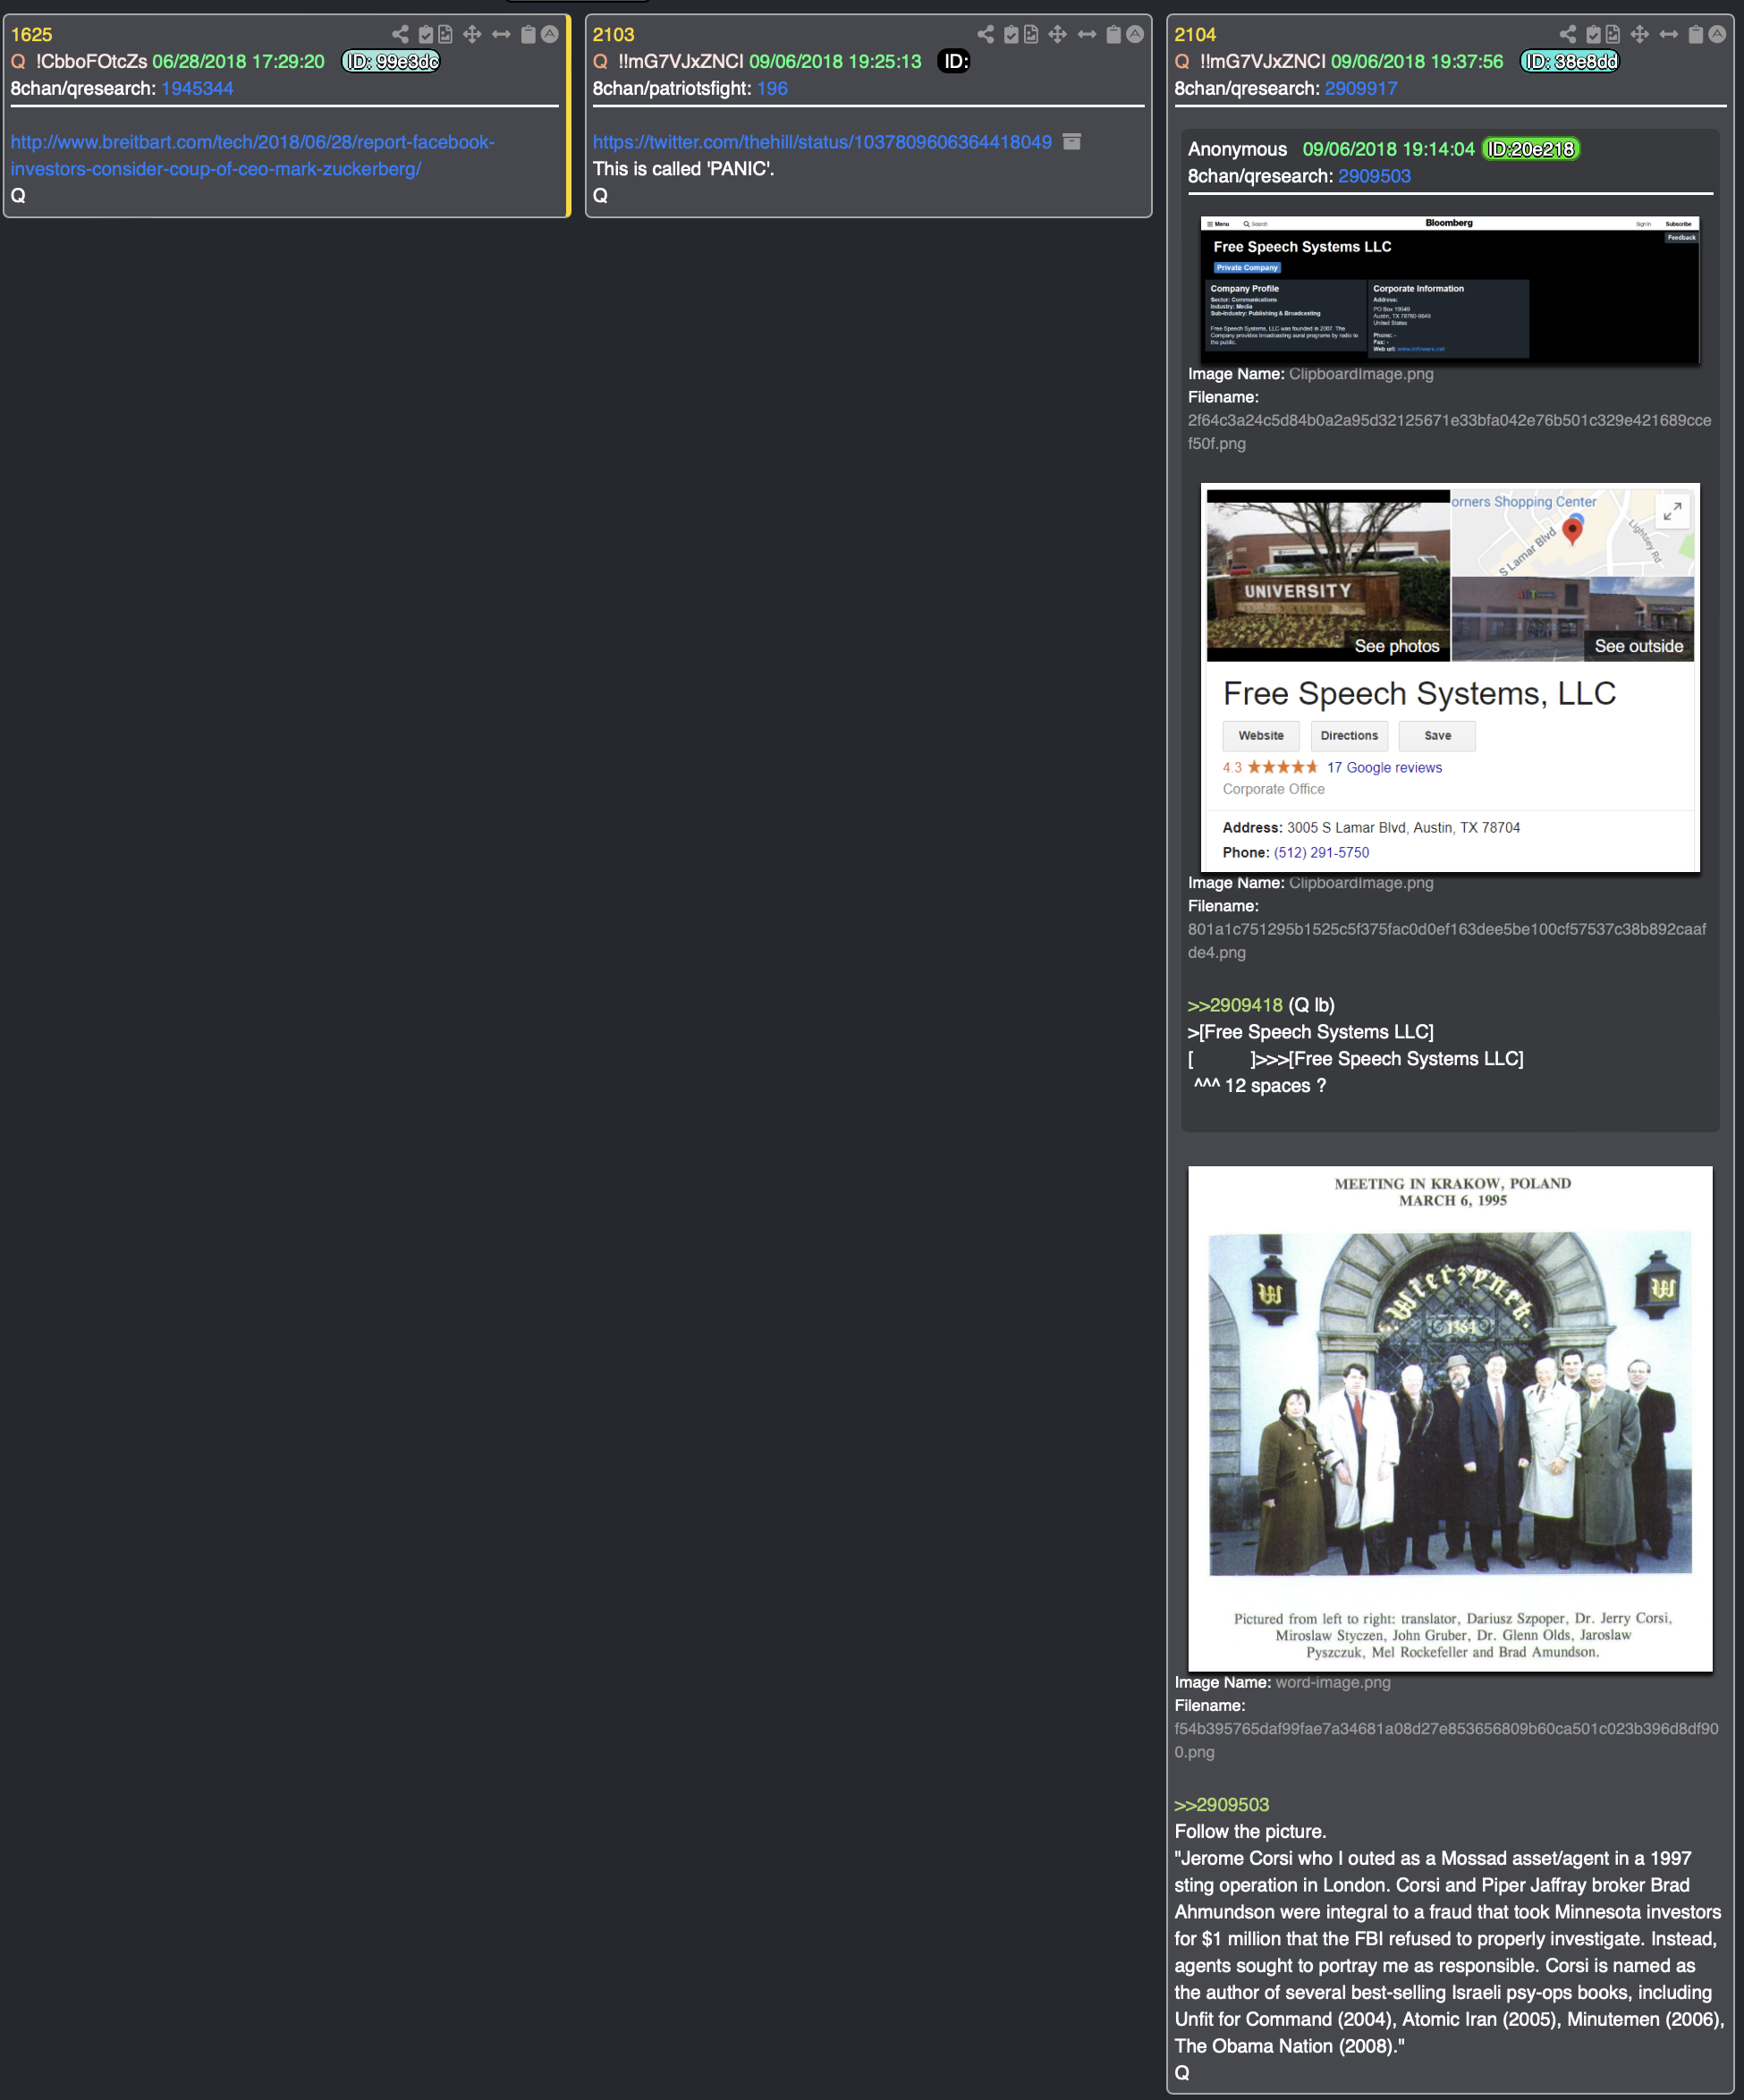Click the Directions button in the Google listing image

tap(1349, 735)
